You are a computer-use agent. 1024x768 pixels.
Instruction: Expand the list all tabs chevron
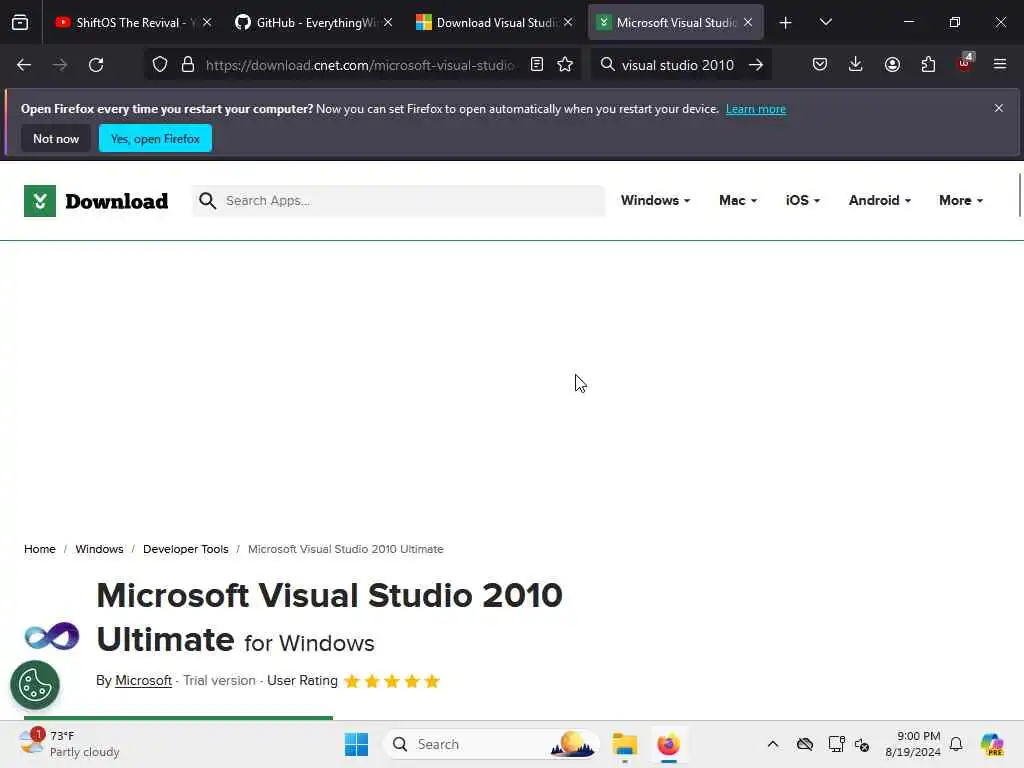tap(825, 22)
